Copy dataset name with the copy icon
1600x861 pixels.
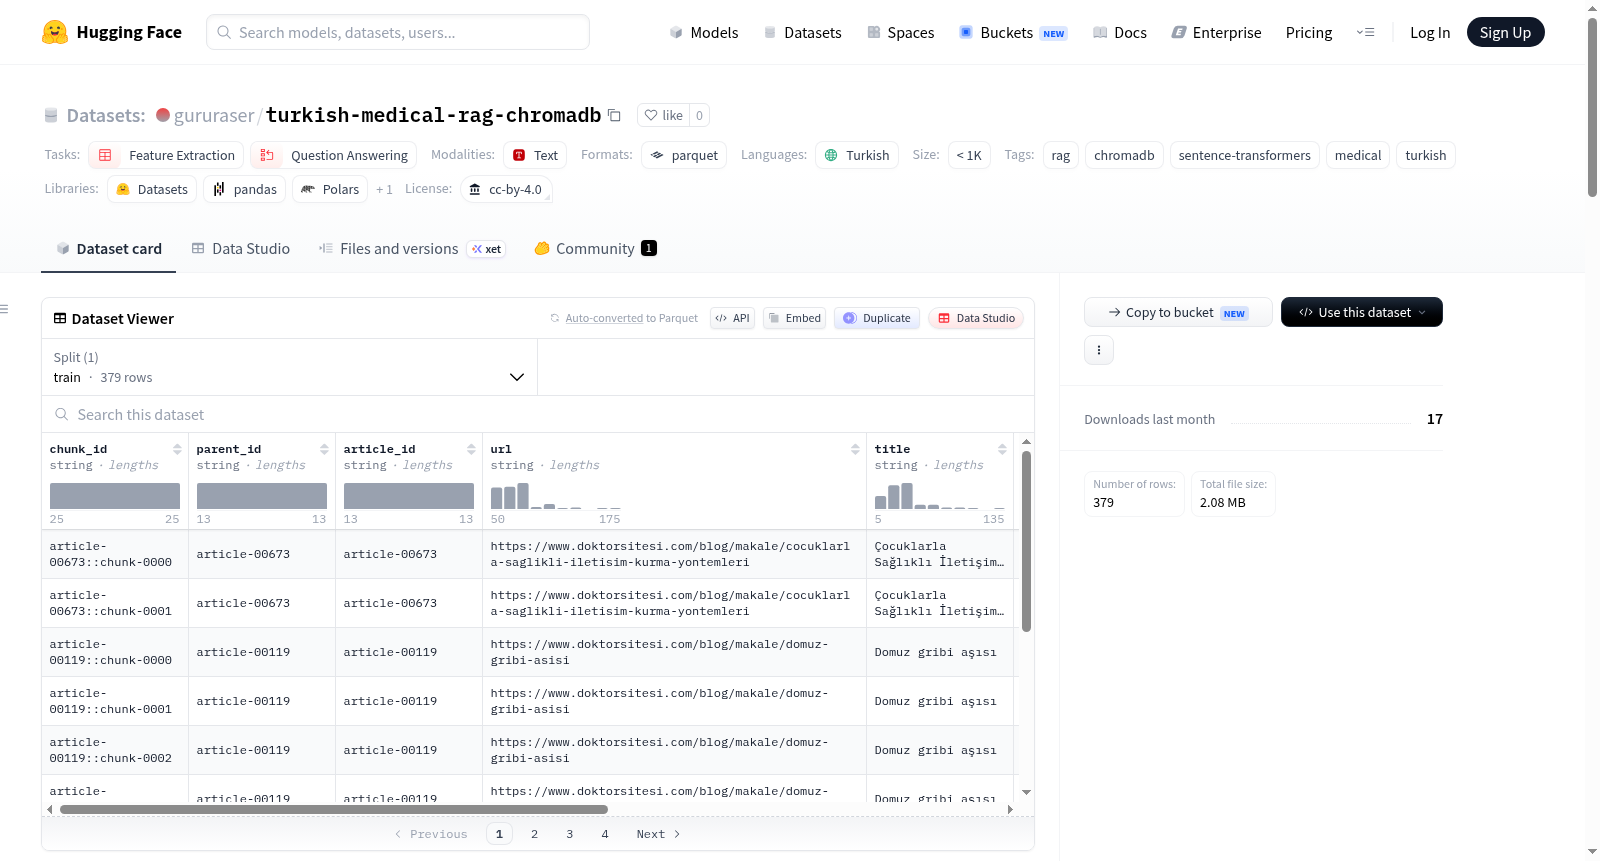click(614, 115)
